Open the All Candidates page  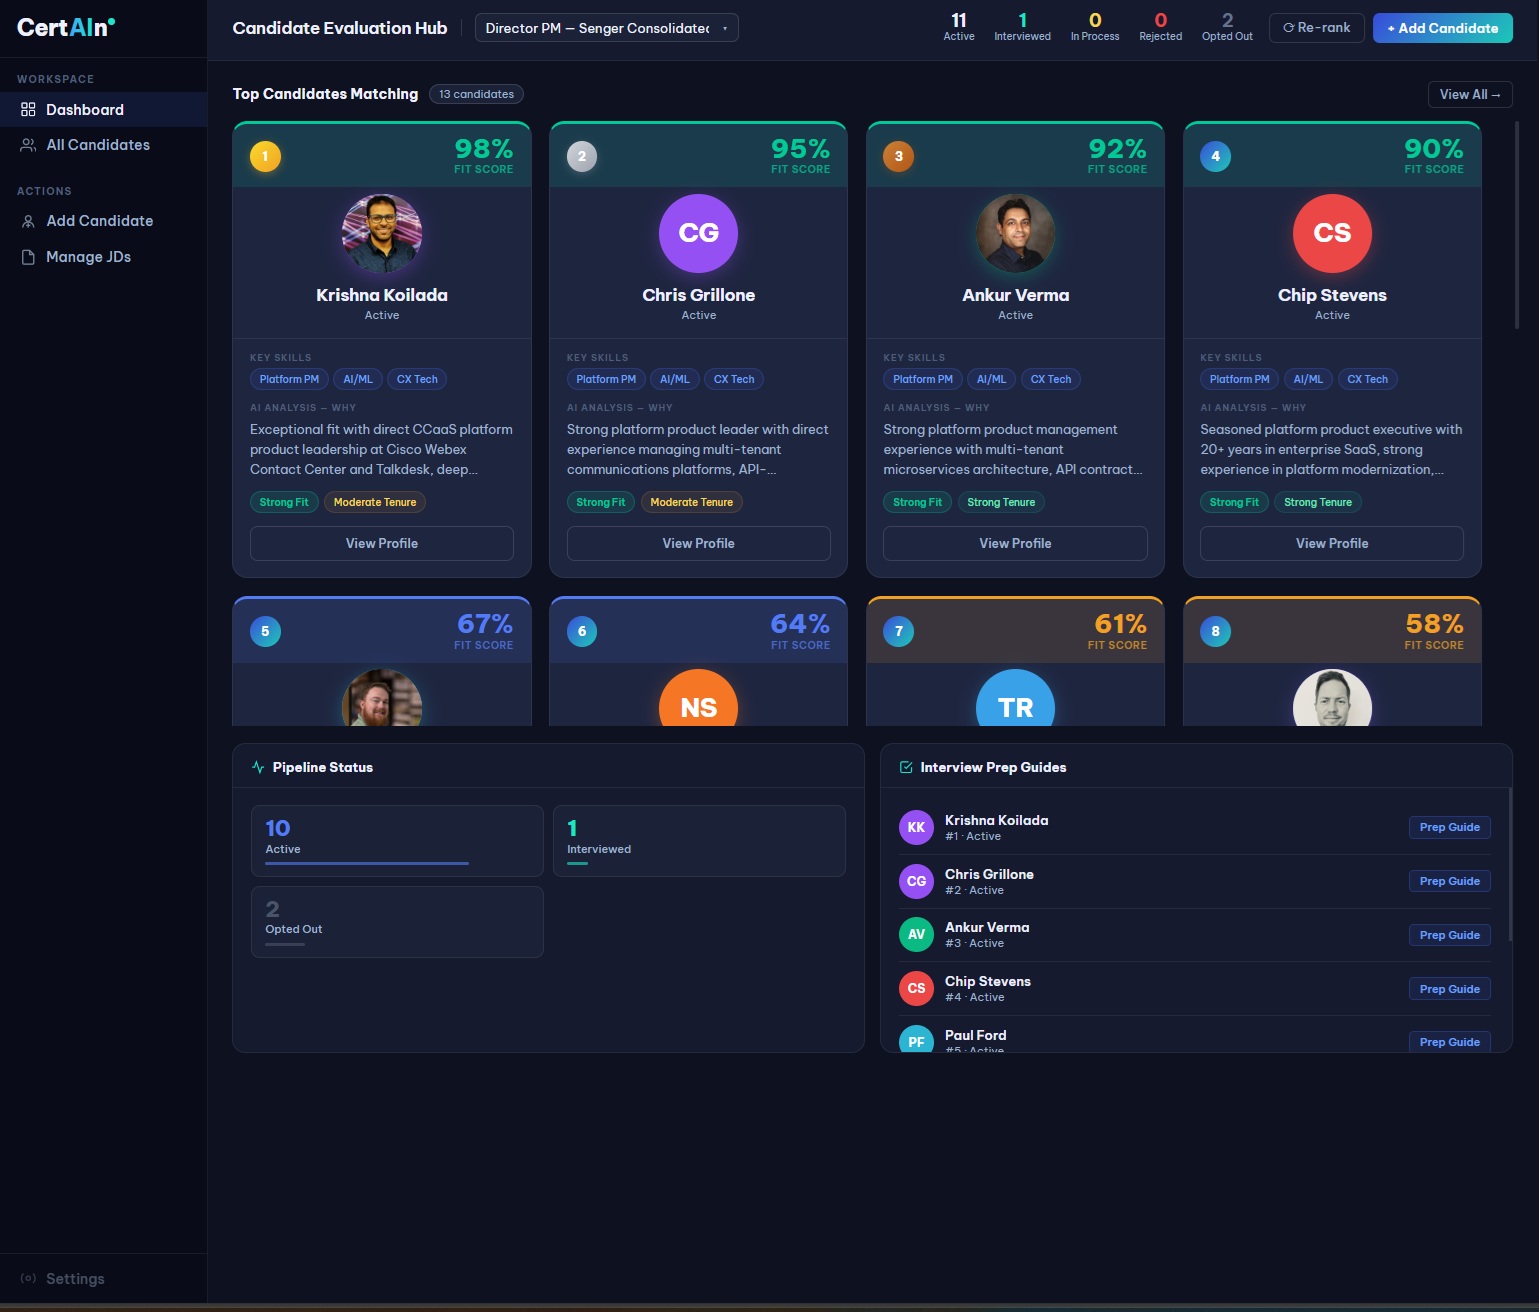[x=97, y=145]
